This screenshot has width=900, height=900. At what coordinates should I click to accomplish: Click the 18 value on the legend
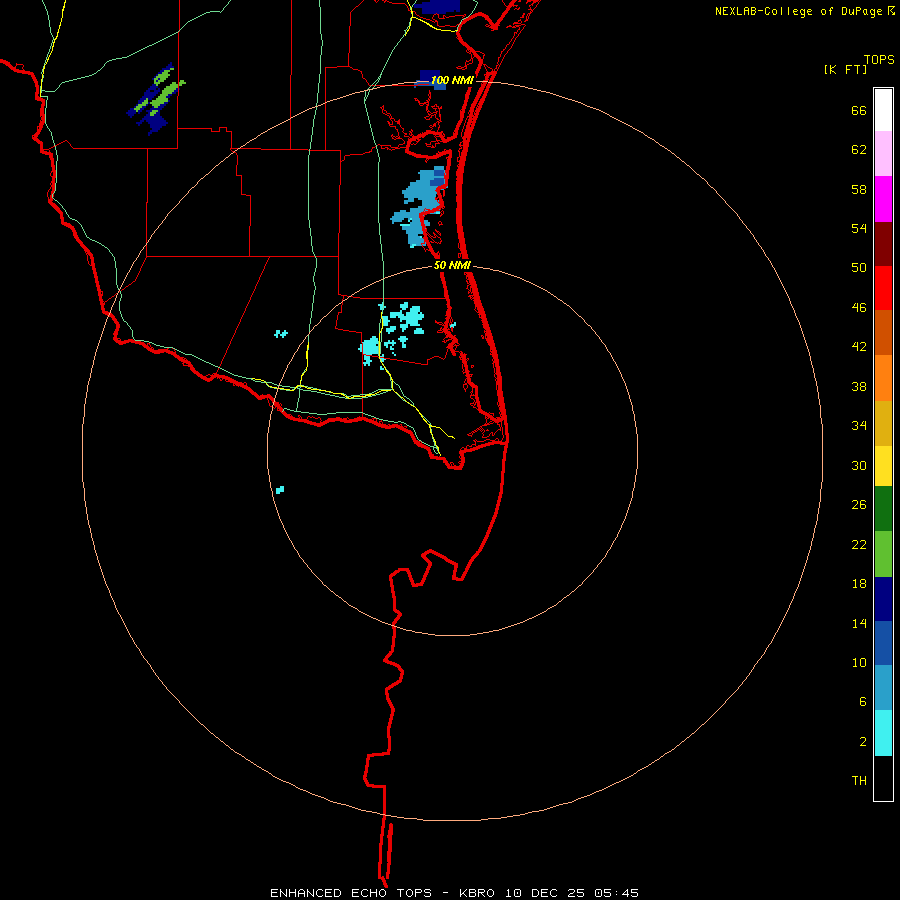859,584
